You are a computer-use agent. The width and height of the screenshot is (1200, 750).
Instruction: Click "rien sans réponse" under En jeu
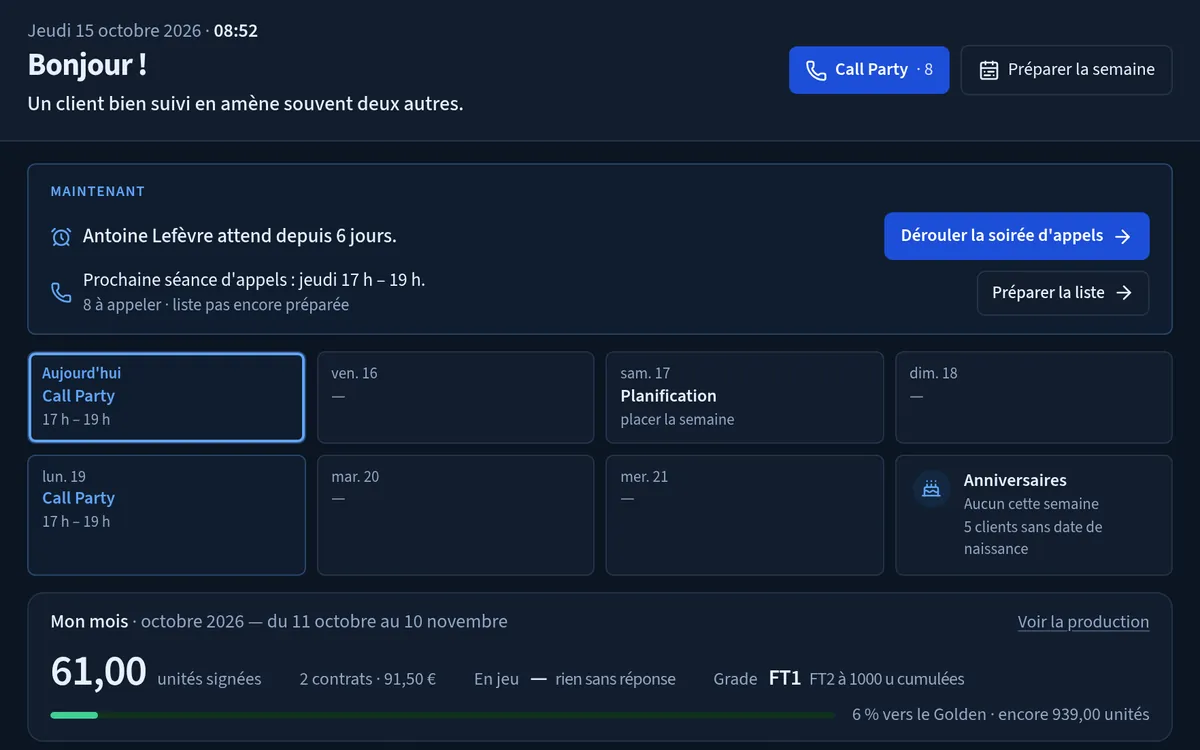click(616, 679)
